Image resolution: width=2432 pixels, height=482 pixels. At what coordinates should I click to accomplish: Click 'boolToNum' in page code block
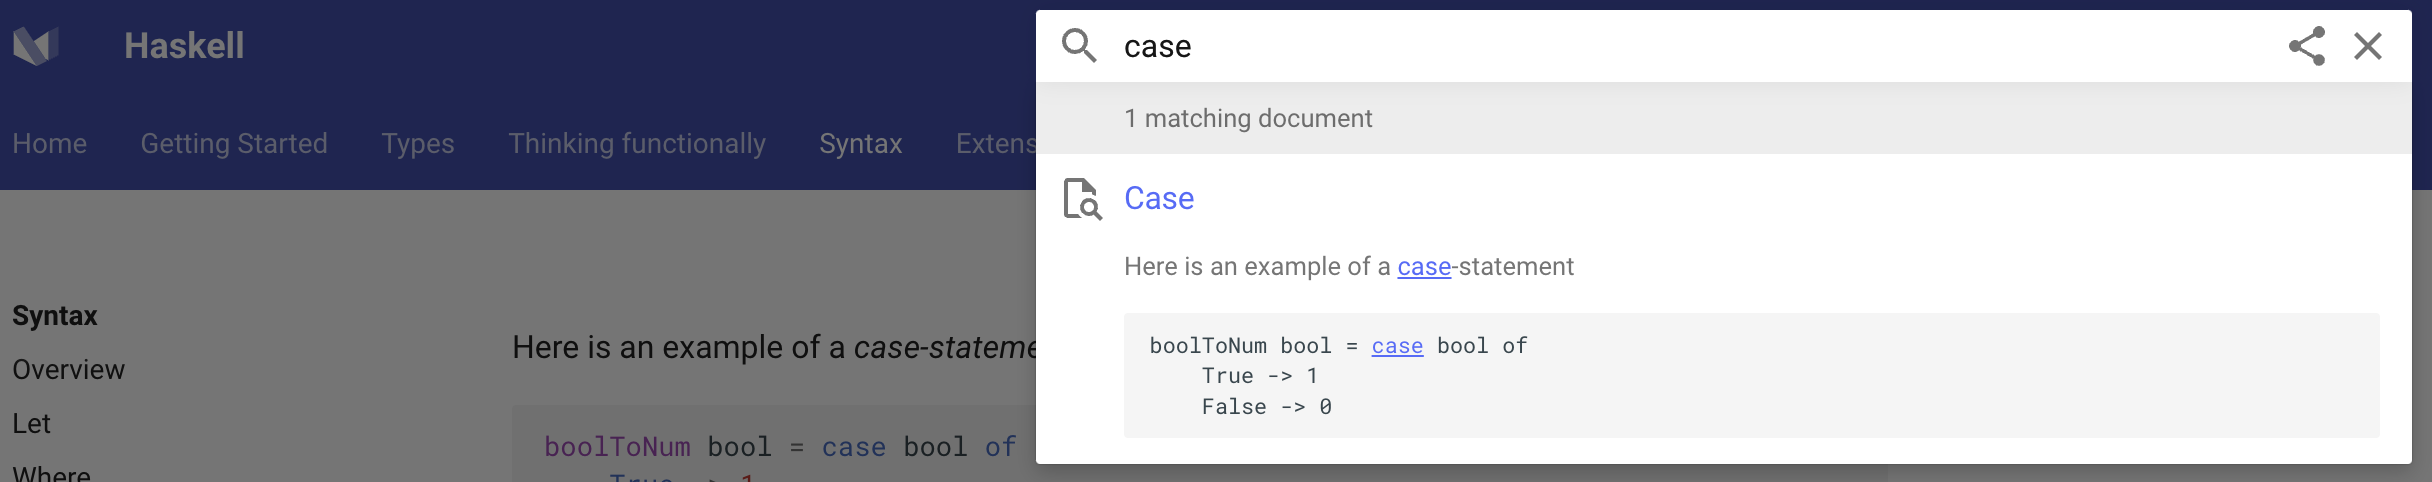(x=617, y=447)
